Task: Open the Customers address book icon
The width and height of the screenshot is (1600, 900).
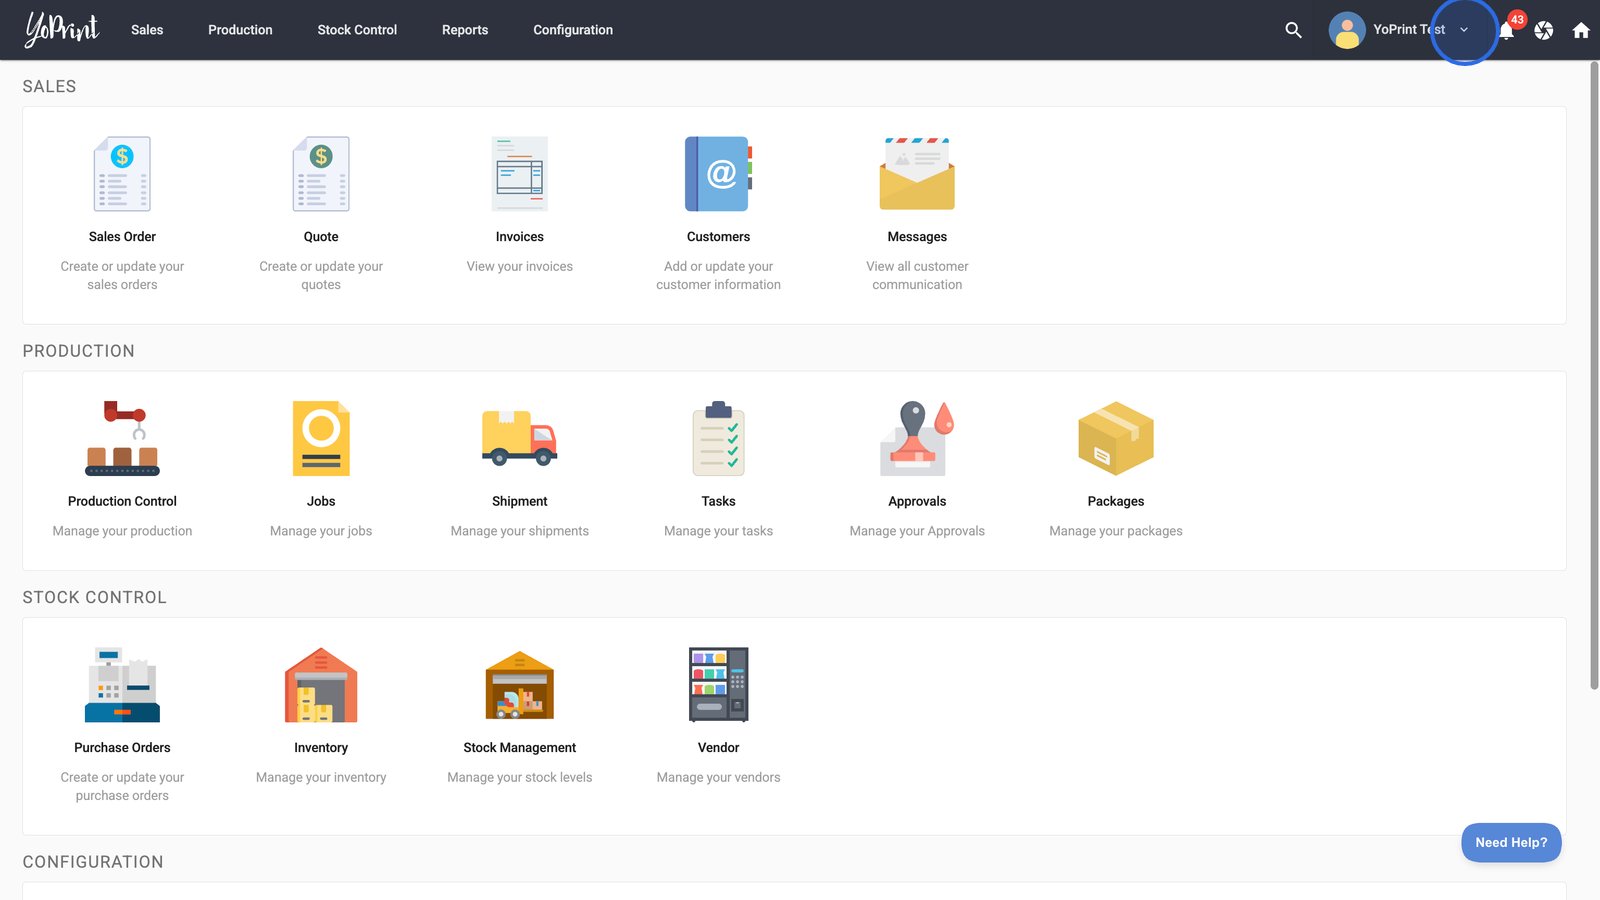Action: pyautogui.click(x=718, y=174)
